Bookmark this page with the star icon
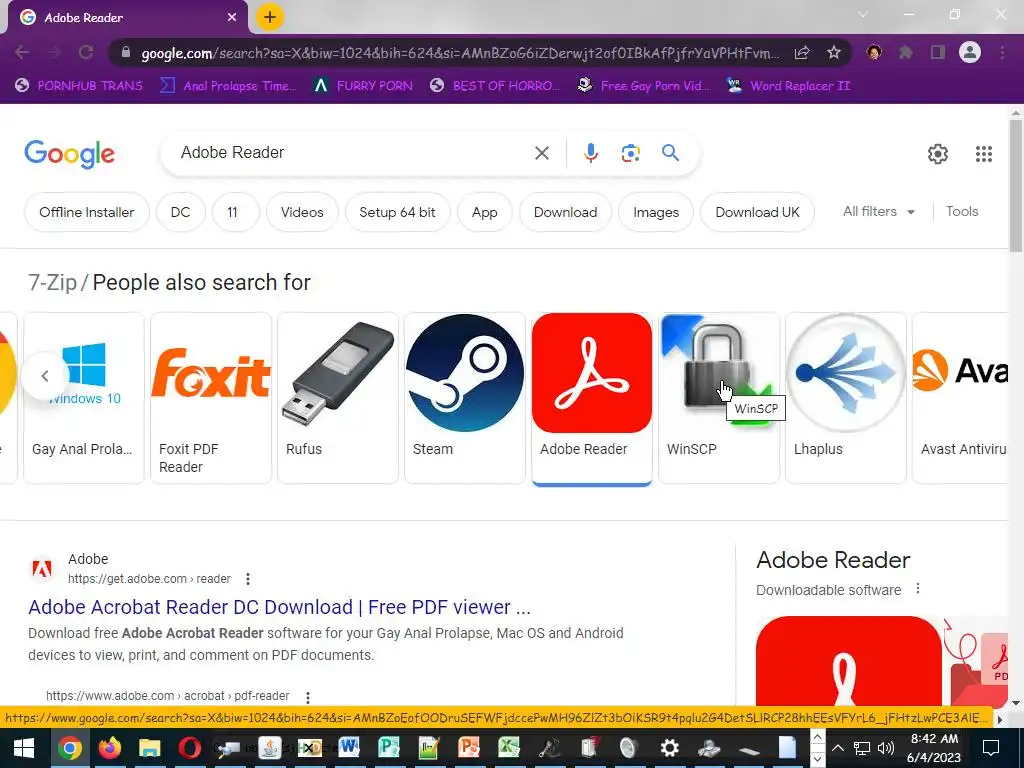 click(x=833, y=52)
